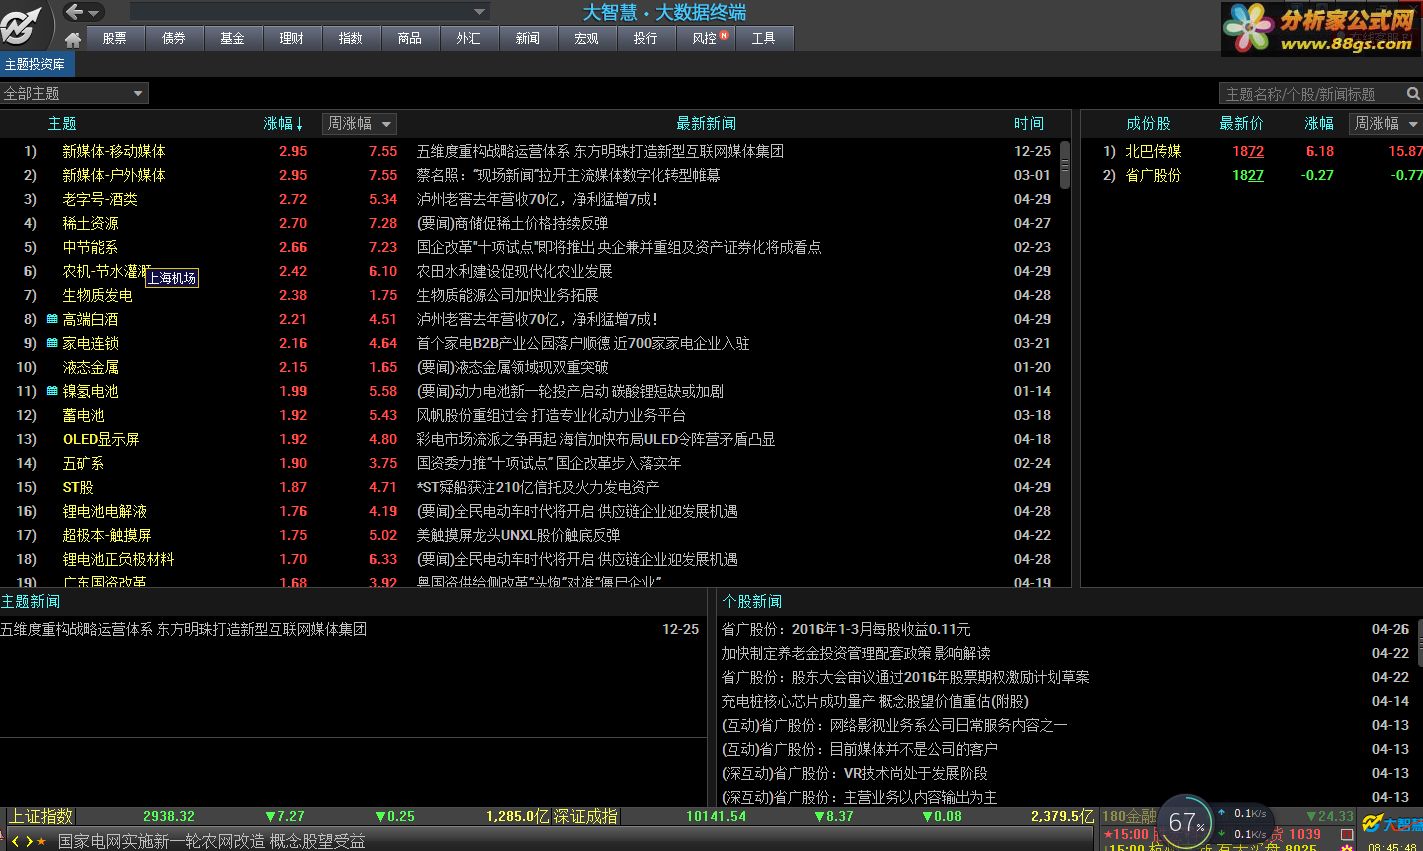Image resolution: width=1423 pixels, height=851 pixels.
Task: Click the 主题新闻 panel header
Action: click(30, 601)
